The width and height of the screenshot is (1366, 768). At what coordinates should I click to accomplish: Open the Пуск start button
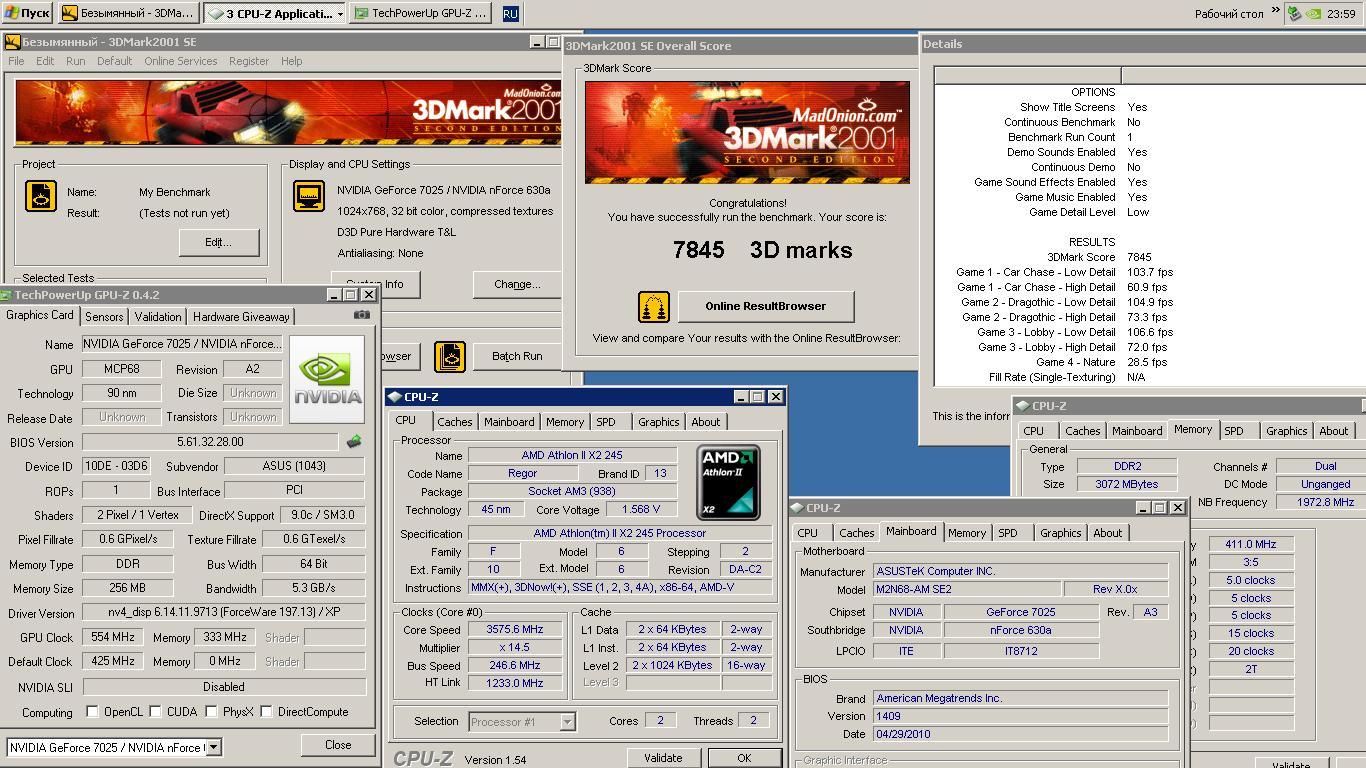click(x=27, y=13)
